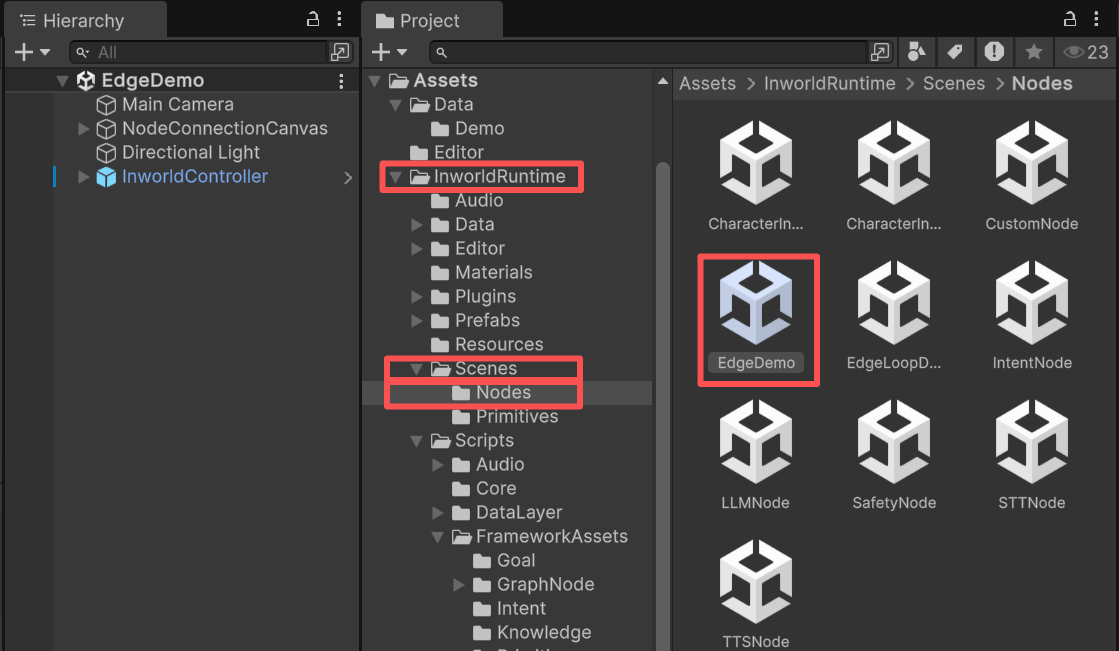Screen dimensions: 1119x651
Task: Select the Core folder
Action: click(495, 489)
